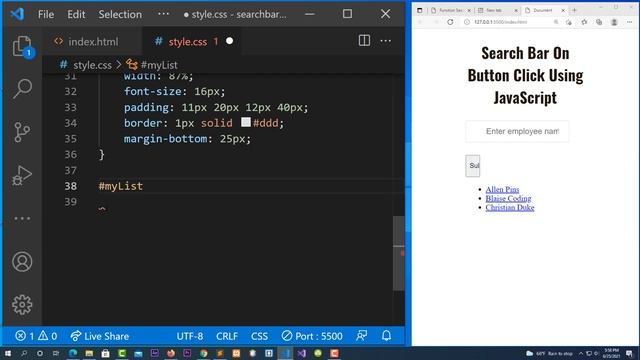This screenshot has width=640, height=360.
Task: Open a new browser tab
Action: point(574,10)
